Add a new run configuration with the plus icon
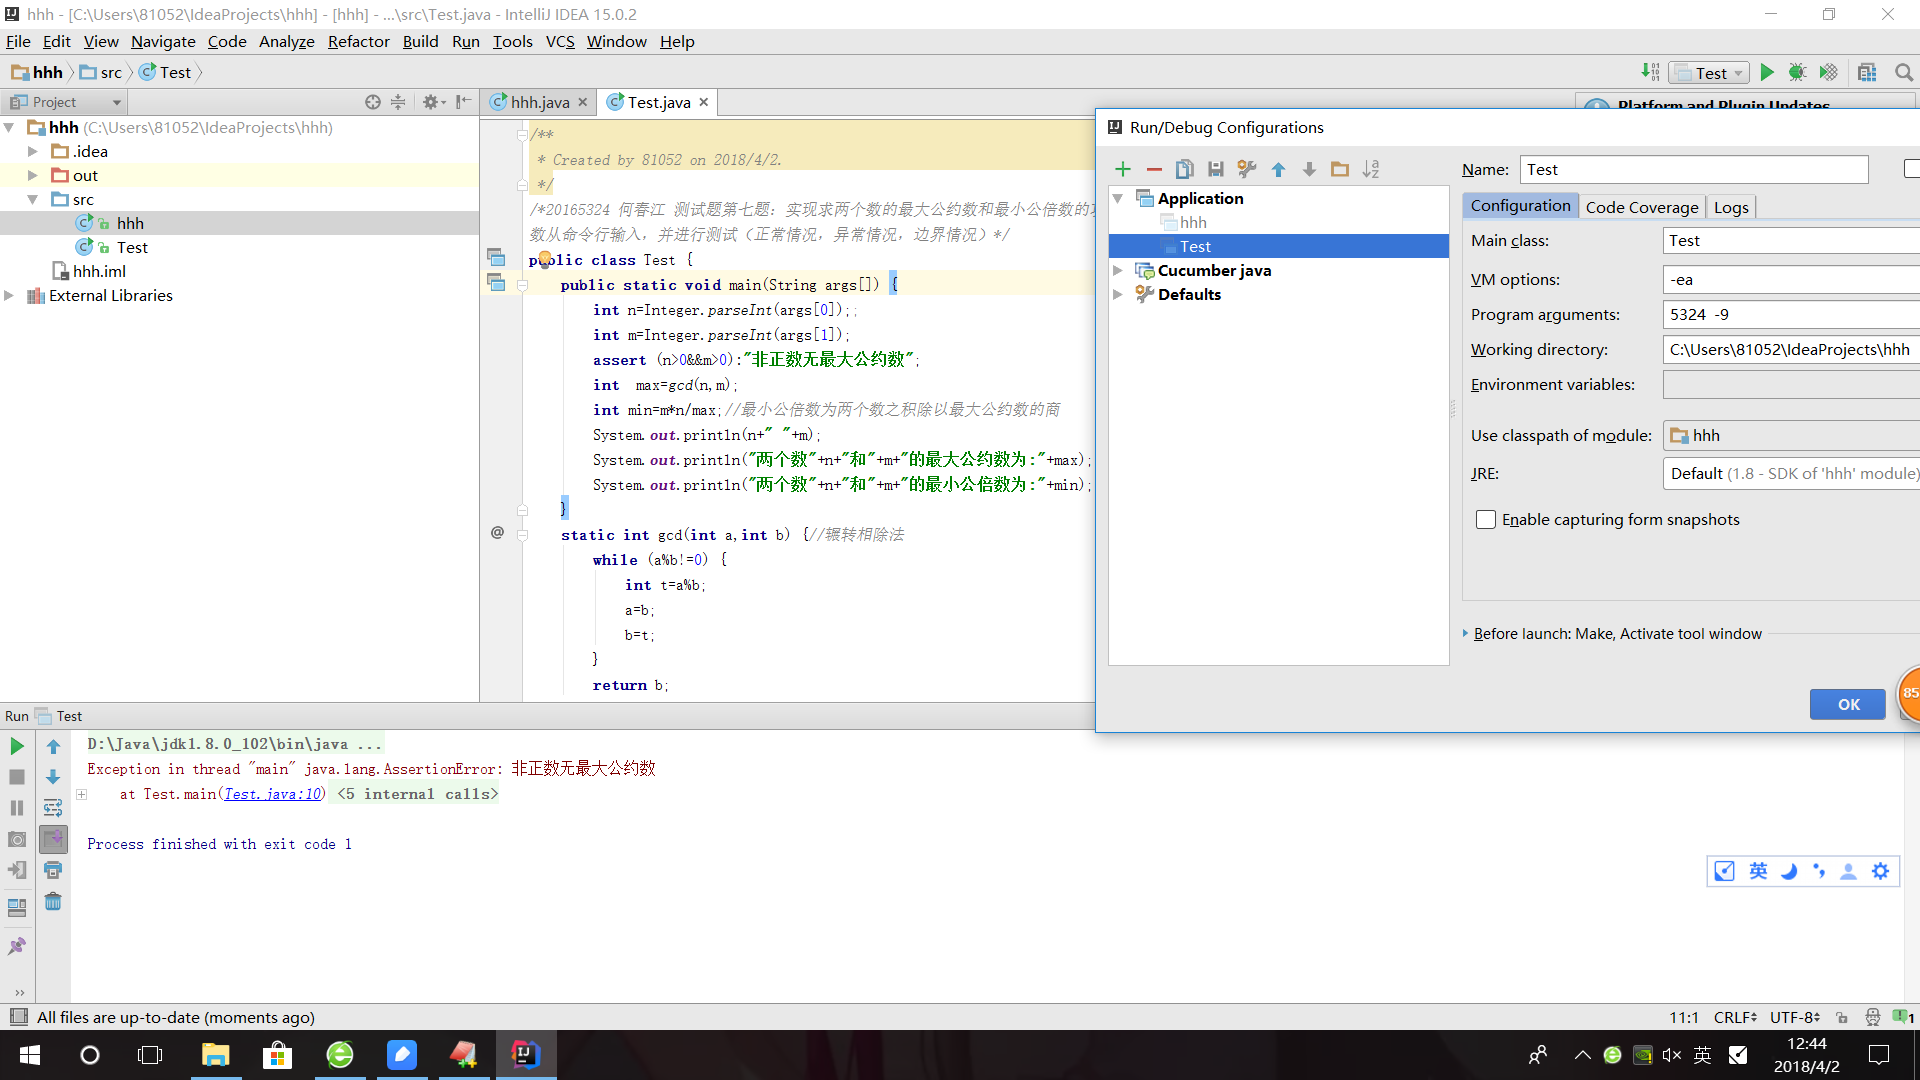This screenshot has width=1920, height=1080. (1123, 169)
